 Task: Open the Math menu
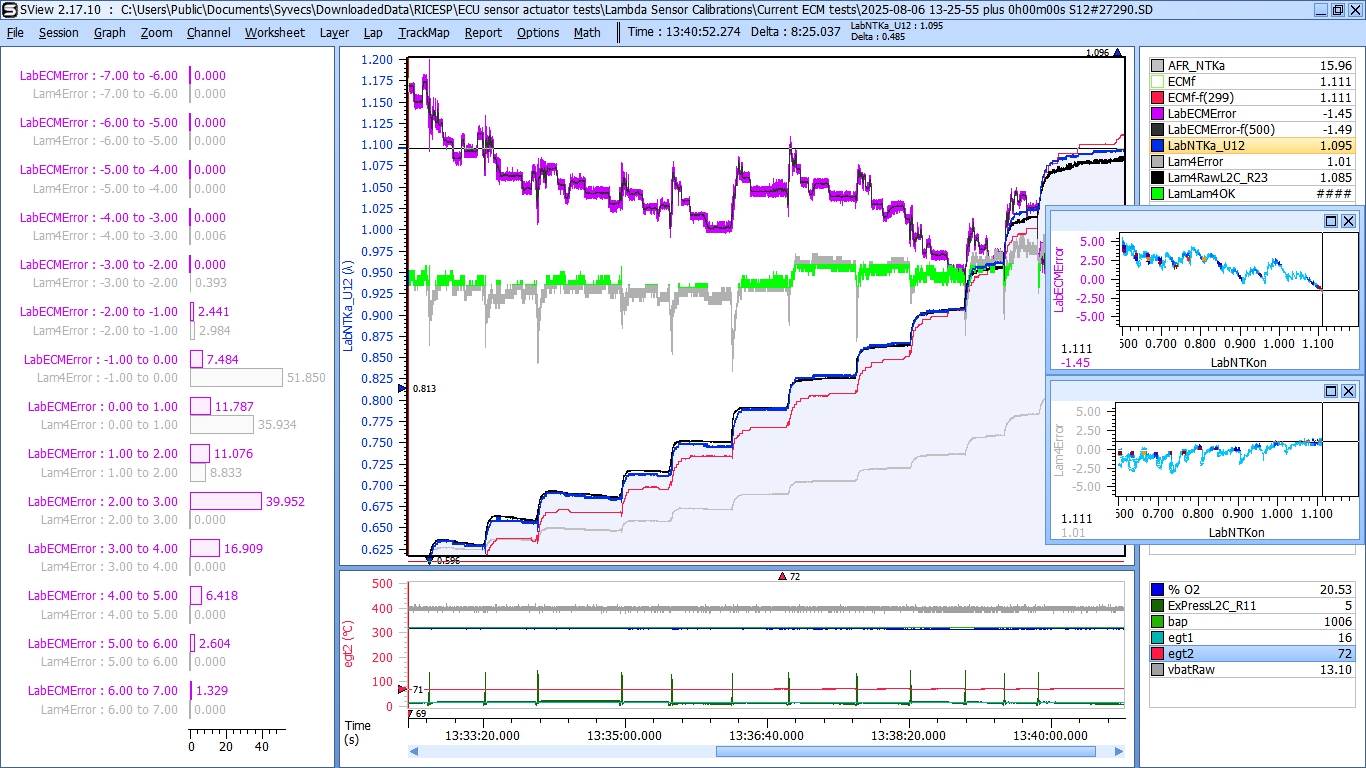587,32
